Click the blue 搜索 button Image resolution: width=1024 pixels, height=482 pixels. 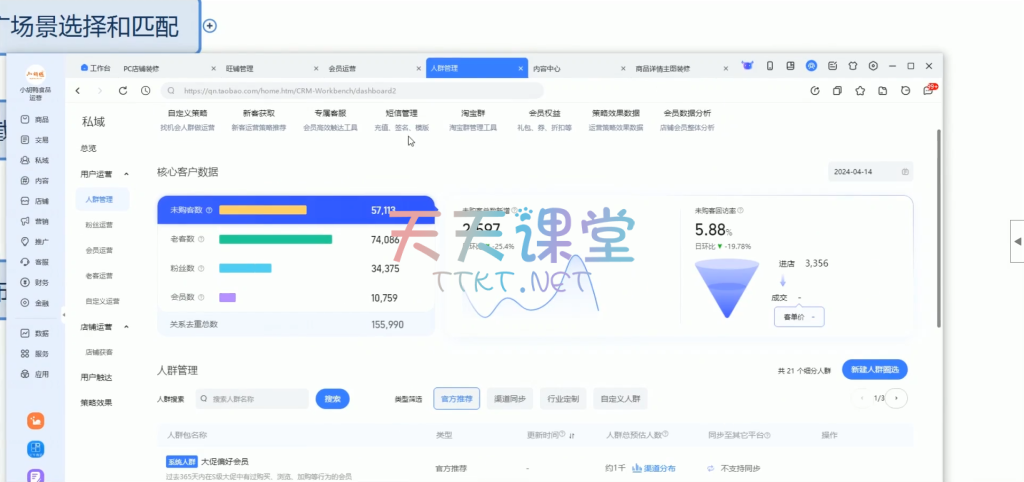tap(332, 399)
